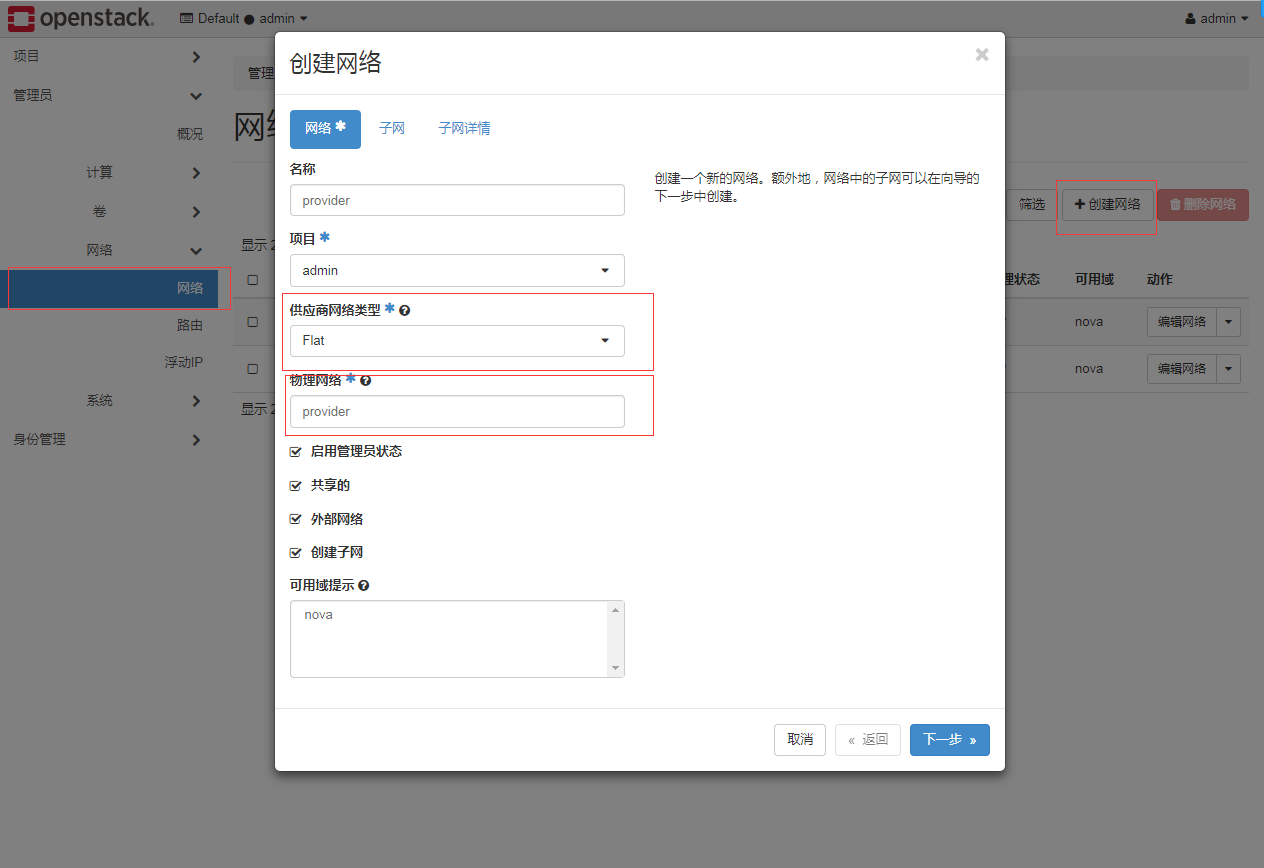Open the 编辑网络 dropdown arrow
The image size is (1264, 868).
pyautogui.click(x=1227, y=321)
